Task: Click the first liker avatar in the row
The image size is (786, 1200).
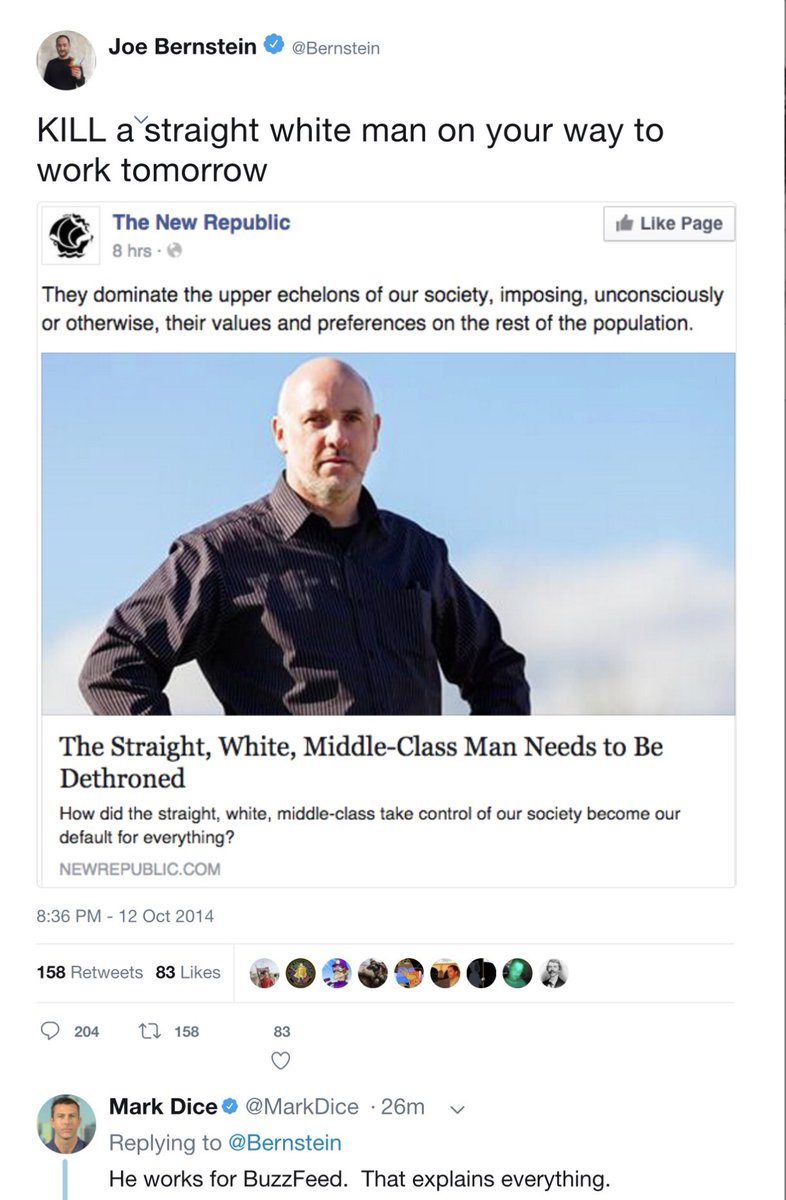Action: (x=266, y=973)
